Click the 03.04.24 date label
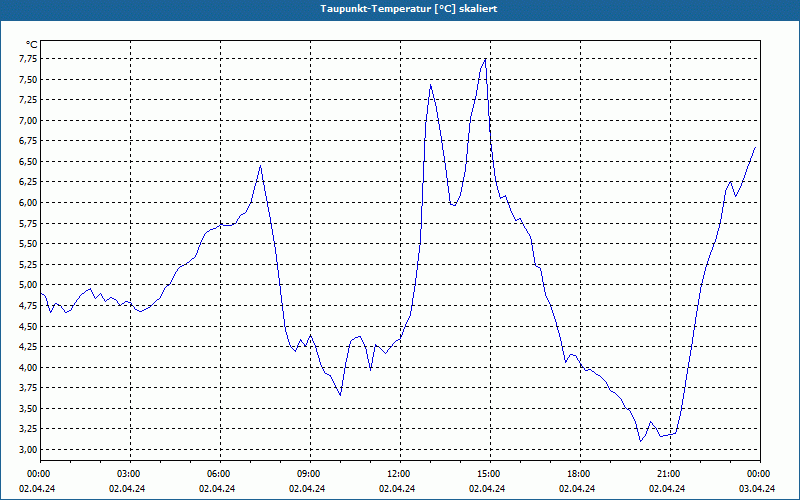 pos(757,488)
